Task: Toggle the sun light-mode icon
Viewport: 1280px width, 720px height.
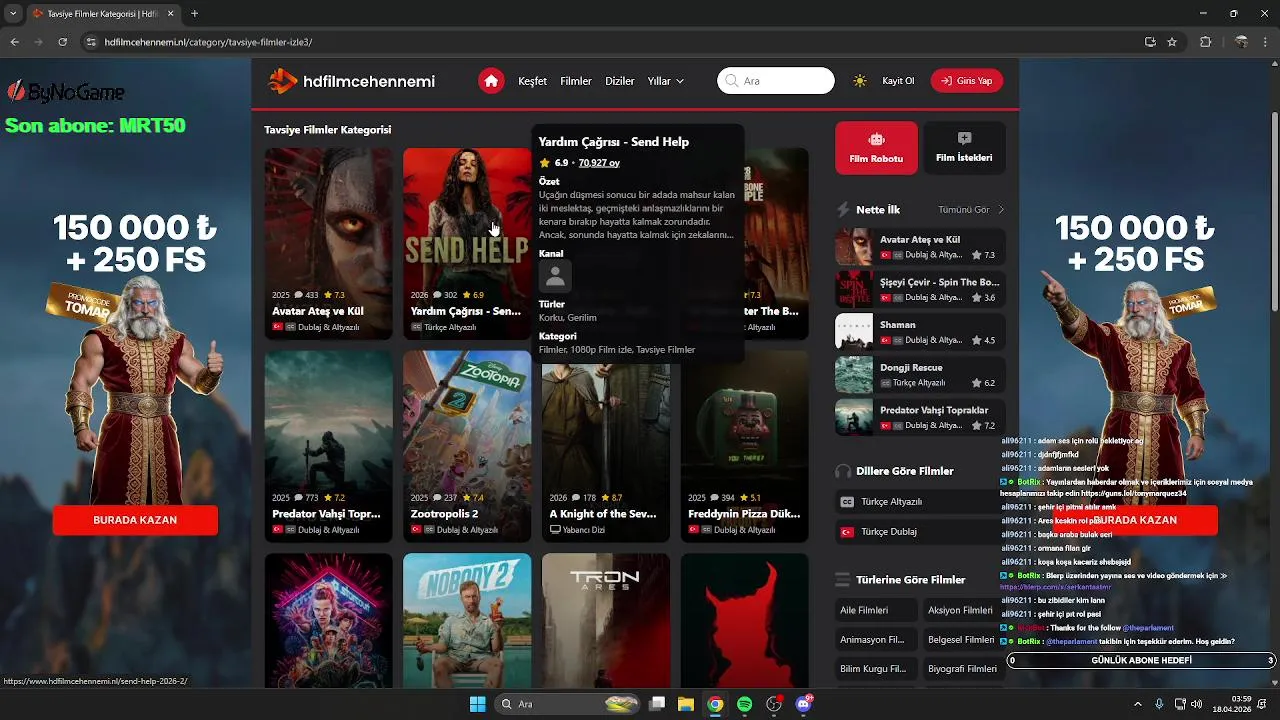Action: point(860,81)
